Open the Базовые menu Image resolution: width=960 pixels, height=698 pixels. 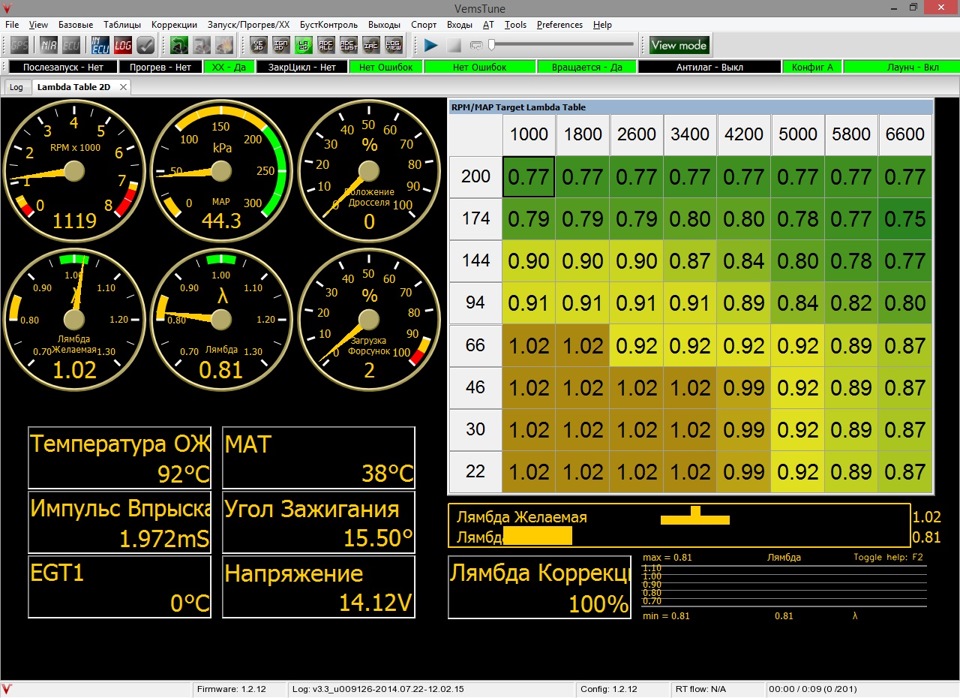coord(75,24)
